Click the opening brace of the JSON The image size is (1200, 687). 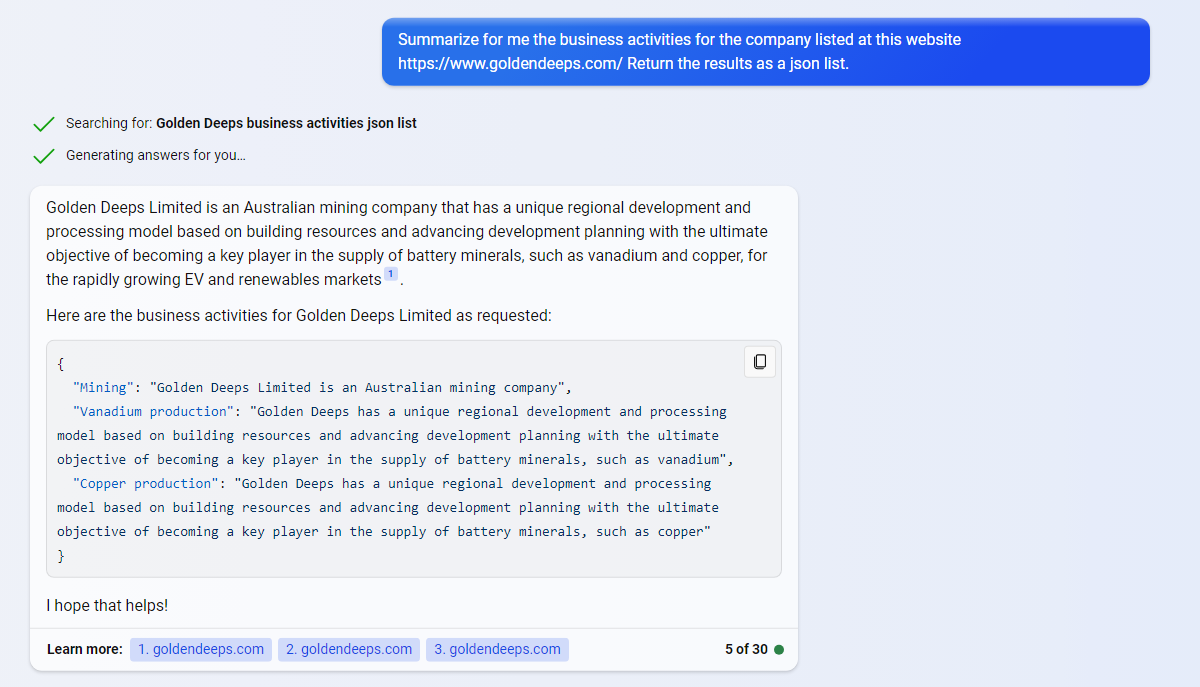click(x=61, y=364)
